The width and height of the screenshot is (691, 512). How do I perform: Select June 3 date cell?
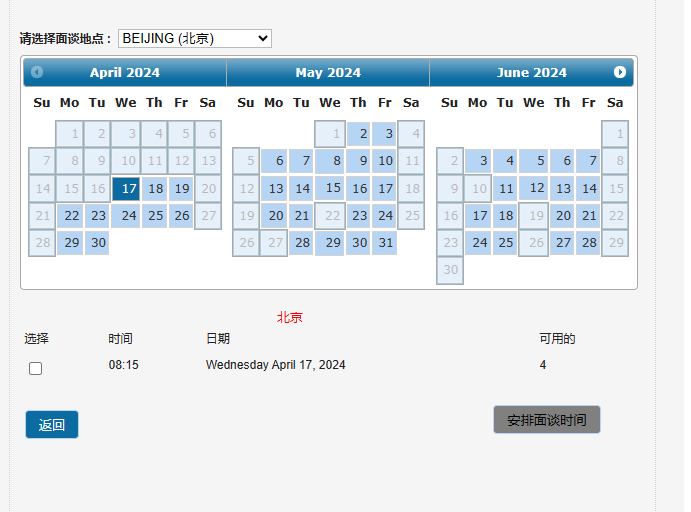pos(478,160)
